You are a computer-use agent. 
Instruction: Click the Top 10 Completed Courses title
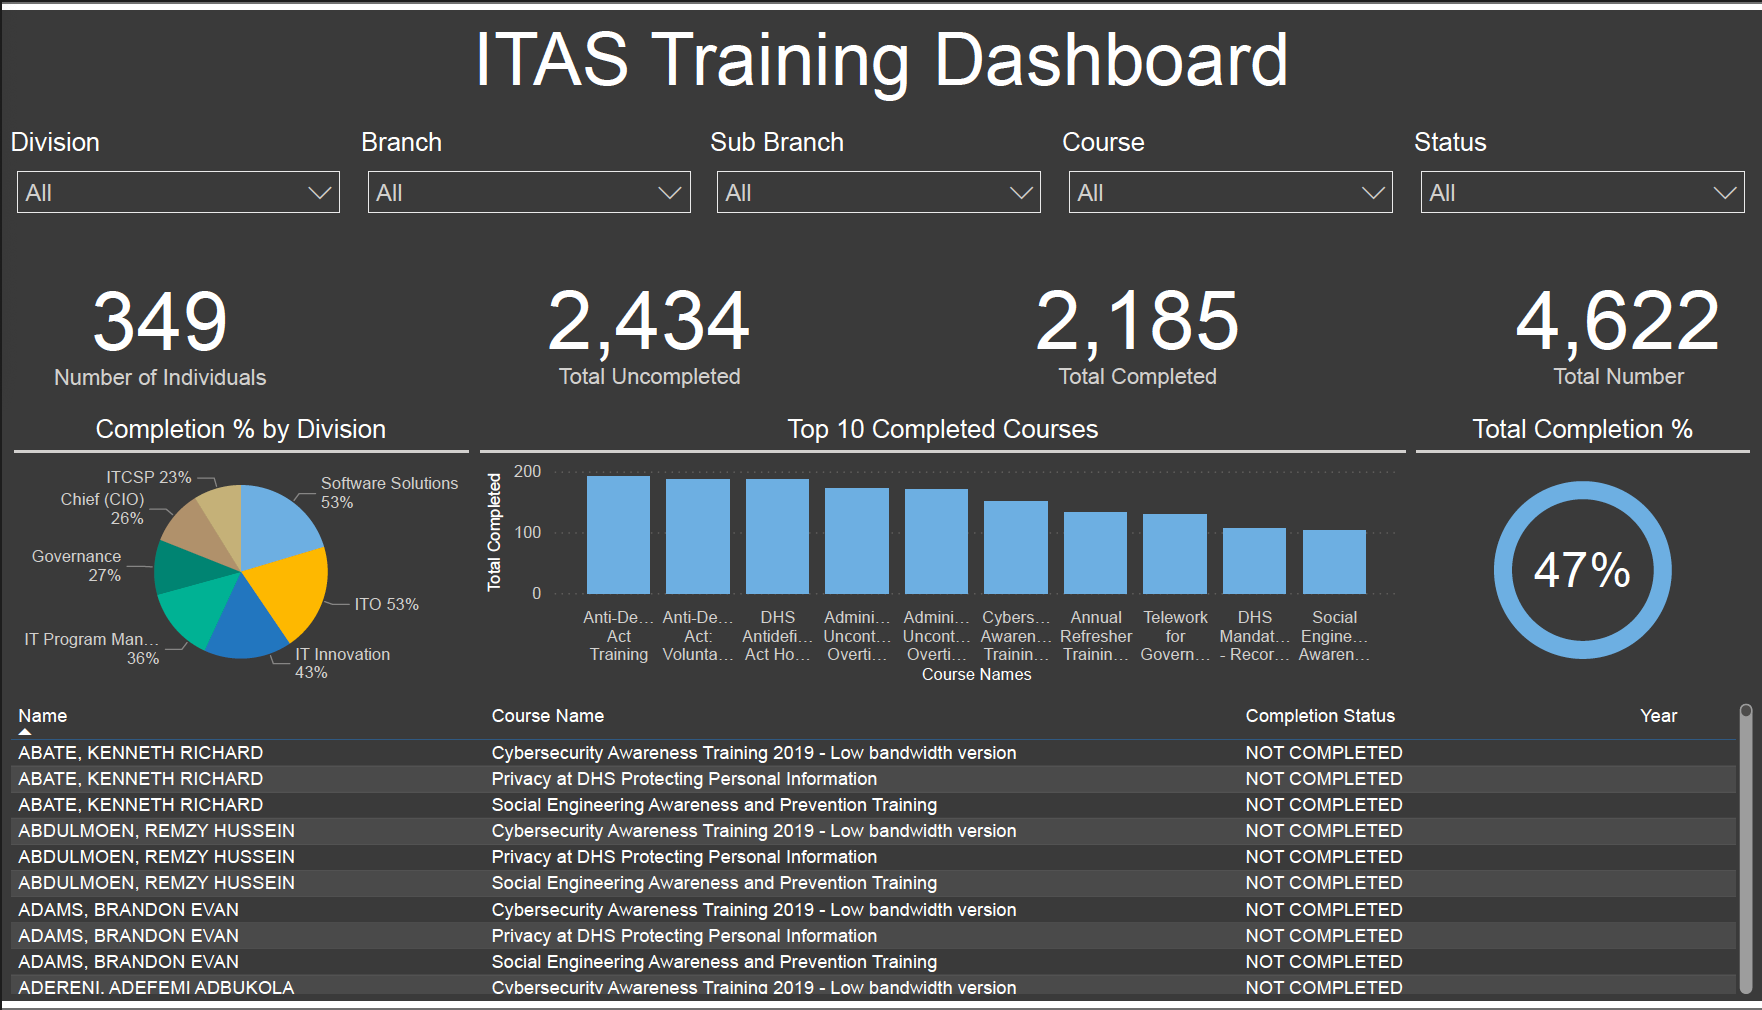coord(943,429)
